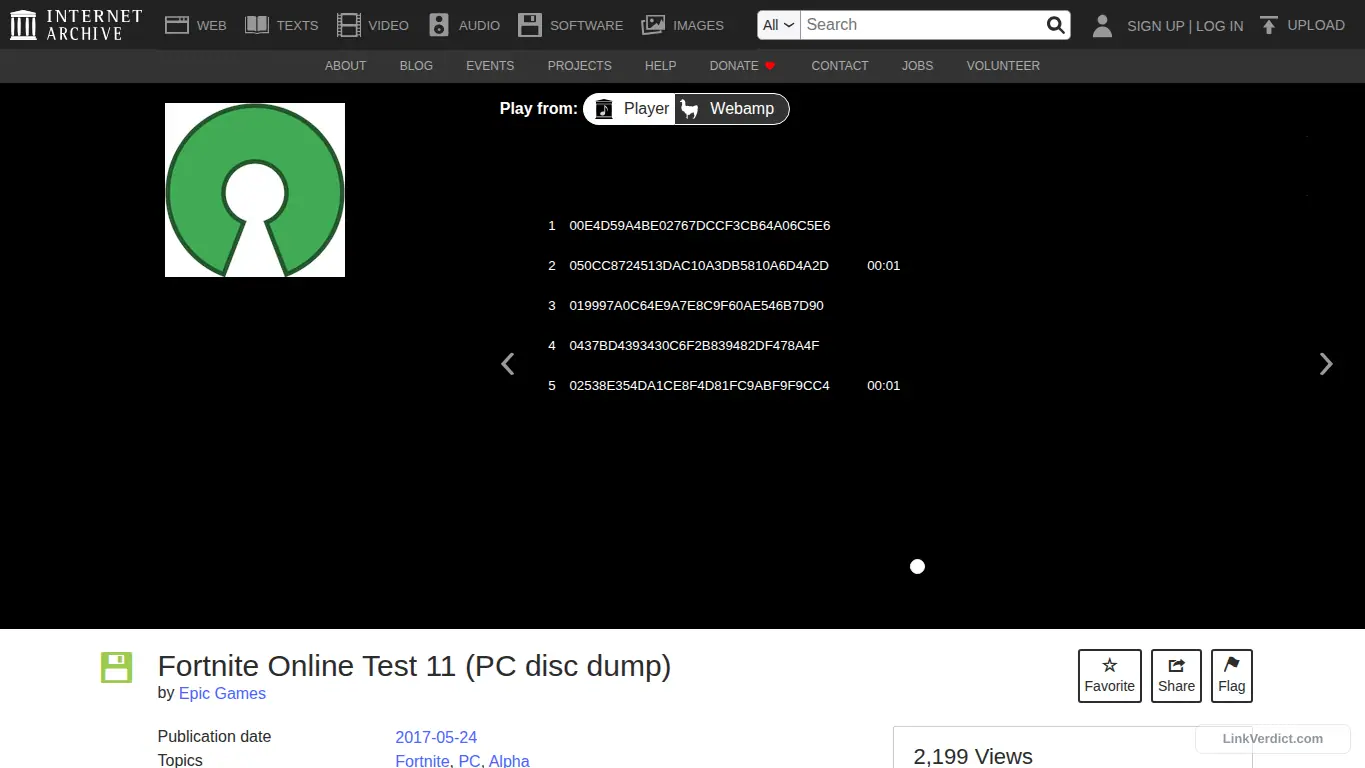The height and width of the screenshot is (768, 1365).
Task: Click the Fortnite Online Test 11 title
Action: click(414, 666)
